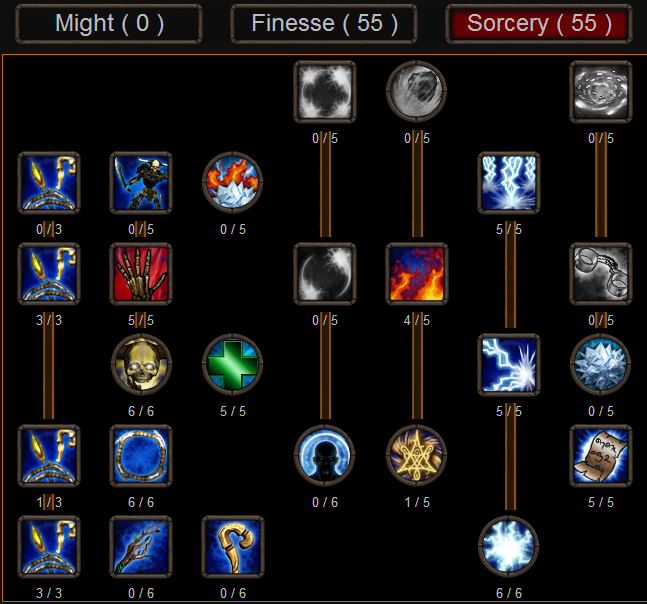Select the greyed-out handcuffs skill icon

coord(601,274)
